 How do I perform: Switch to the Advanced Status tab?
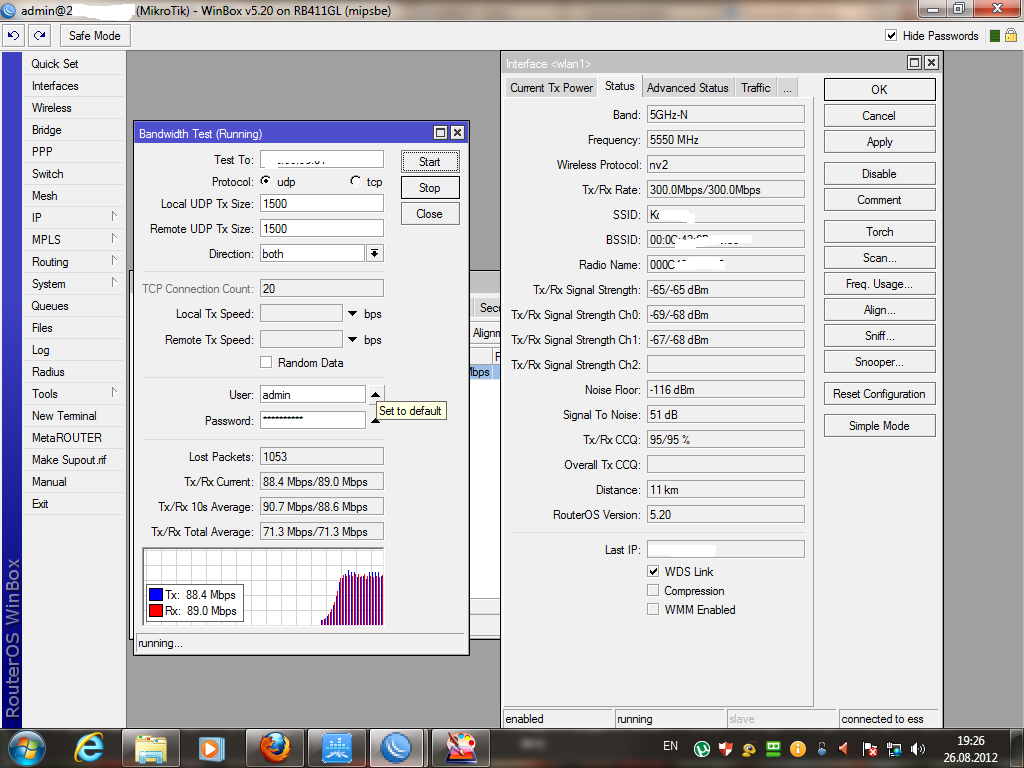click(x=687, y=88)
